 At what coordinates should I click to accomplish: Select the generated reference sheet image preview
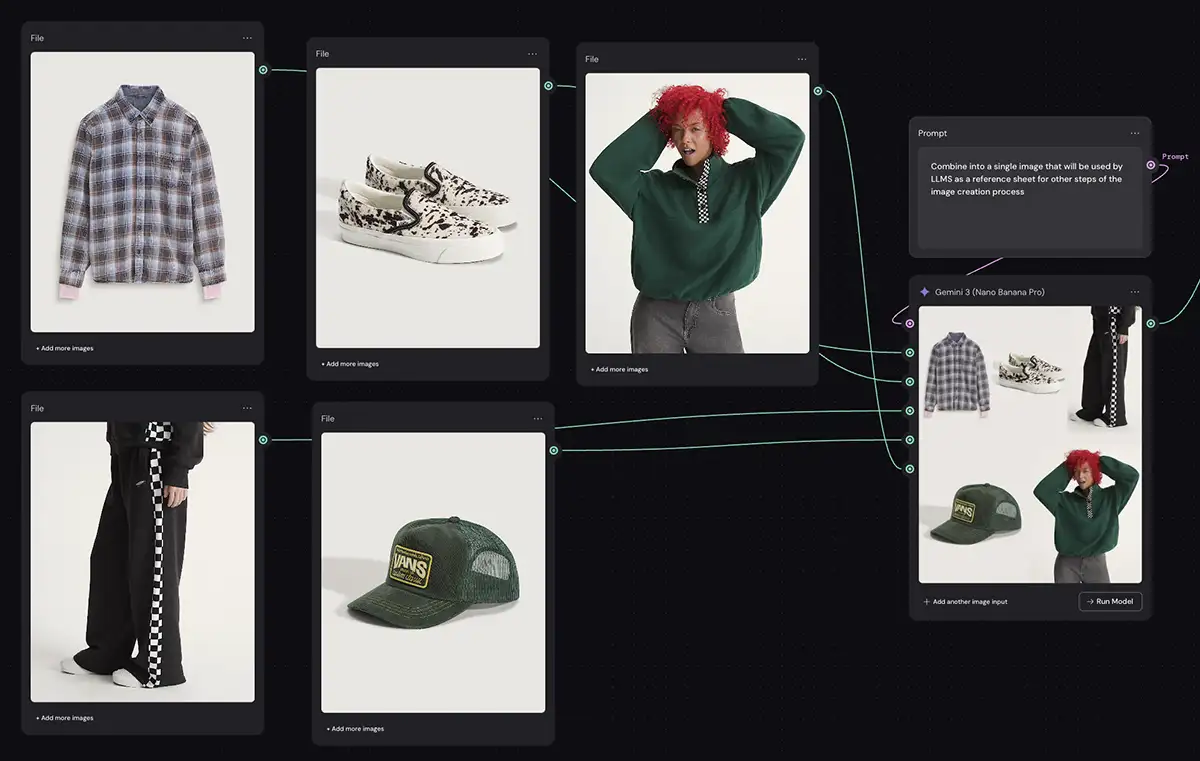1030,444
